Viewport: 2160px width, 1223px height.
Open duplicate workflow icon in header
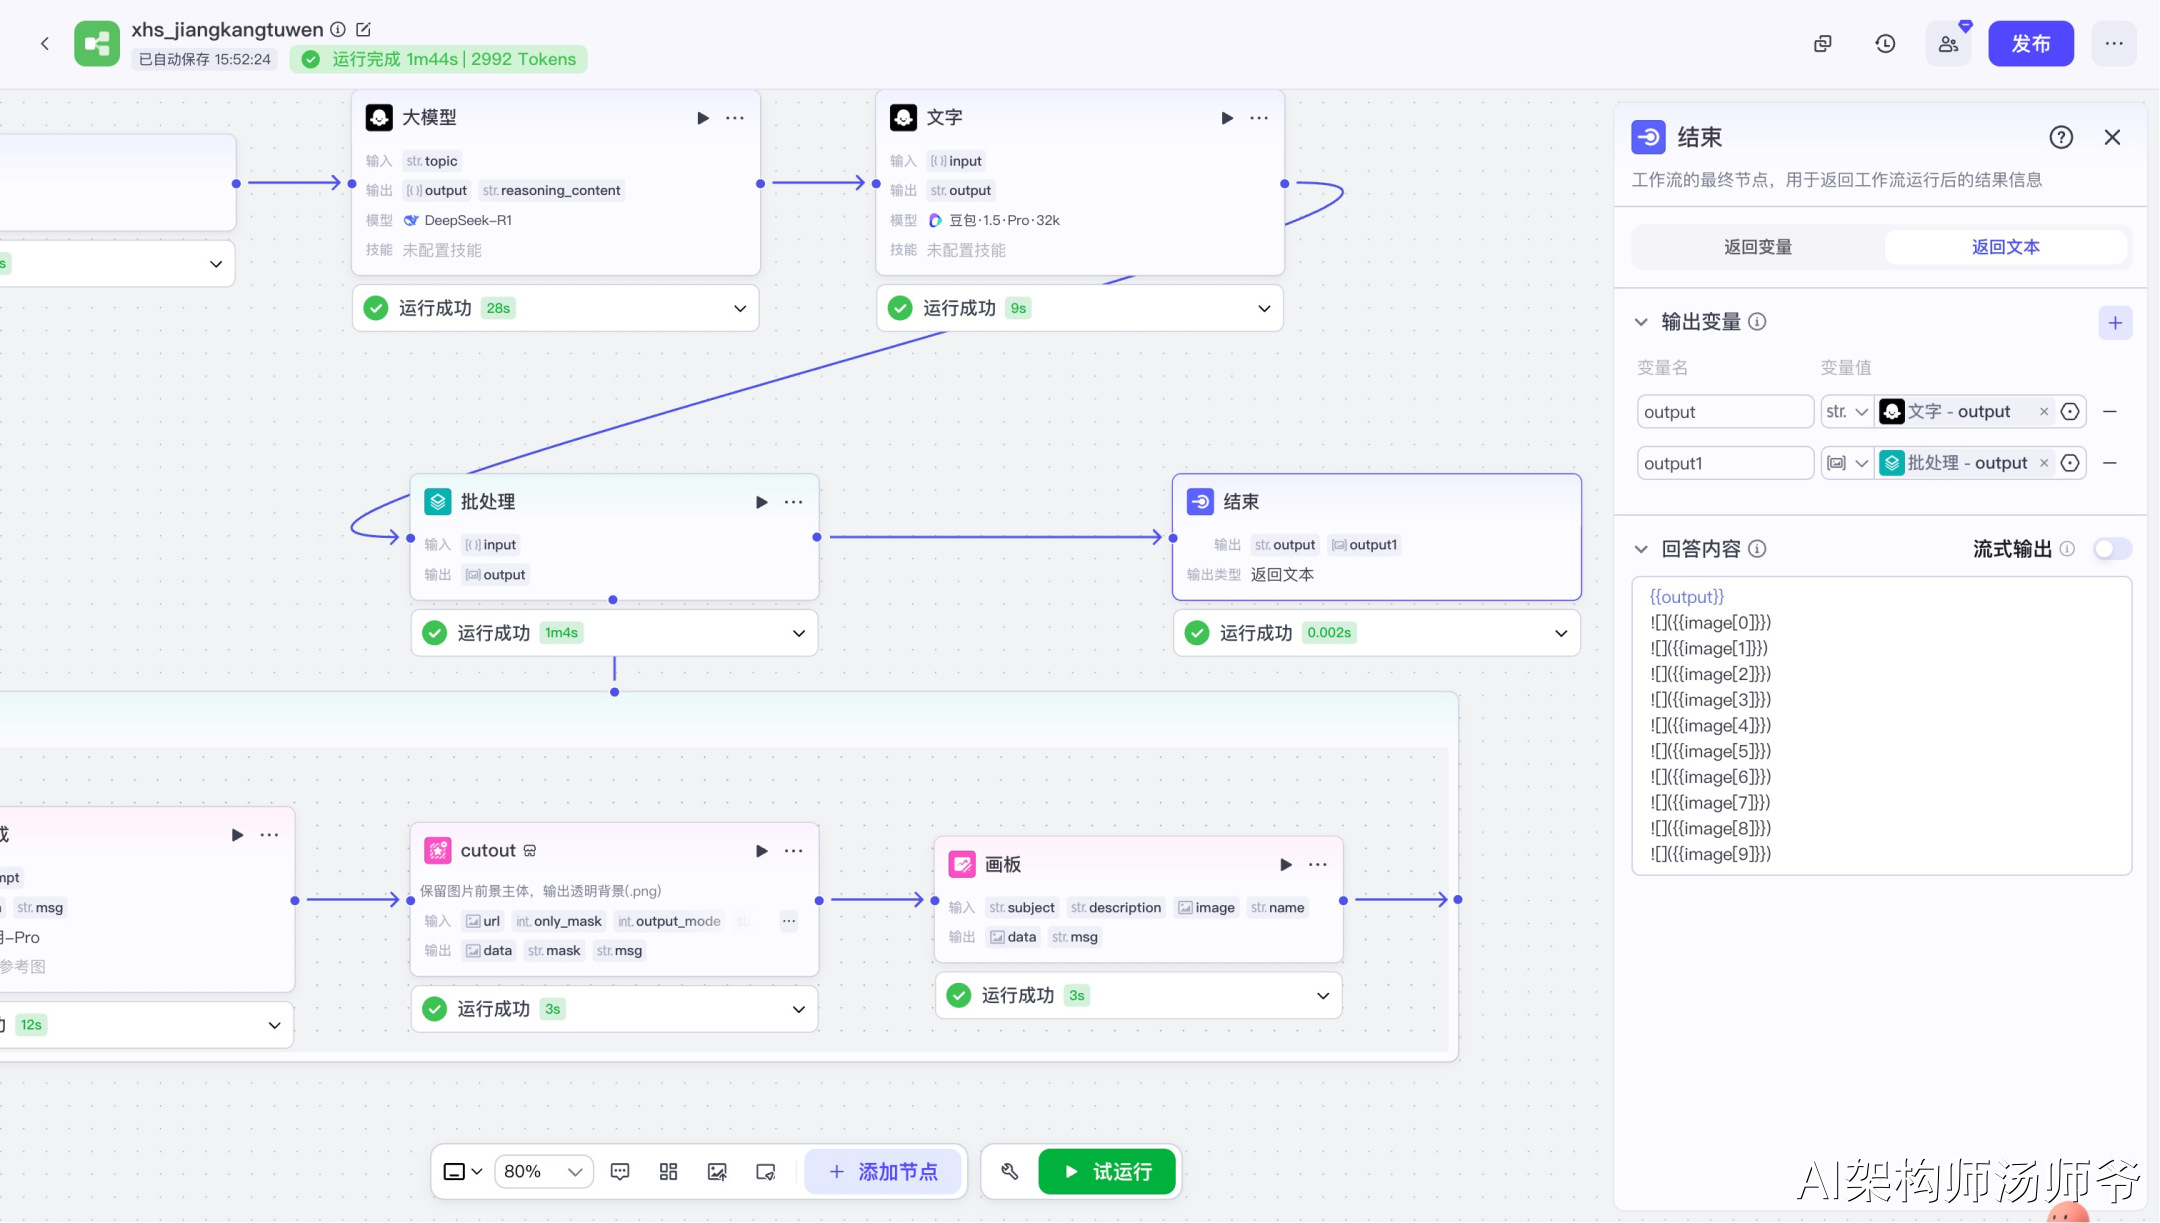click(x=1823, y=43)
